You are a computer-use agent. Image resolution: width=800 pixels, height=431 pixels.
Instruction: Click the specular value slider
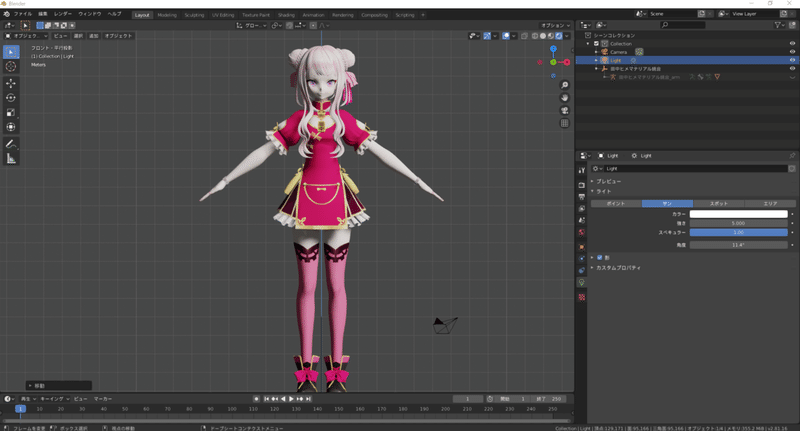[x=738, y=233]
